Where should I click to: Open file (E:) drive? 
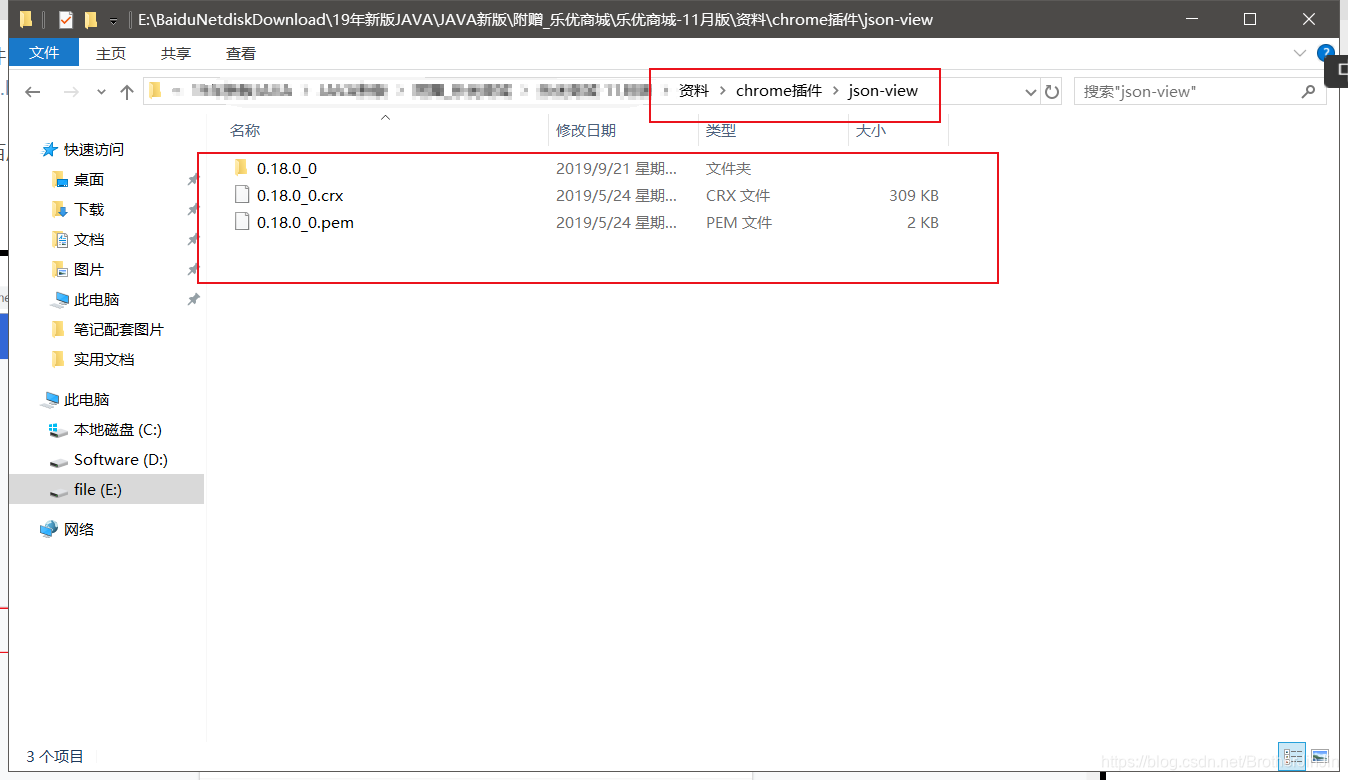[x=98, y=489]
